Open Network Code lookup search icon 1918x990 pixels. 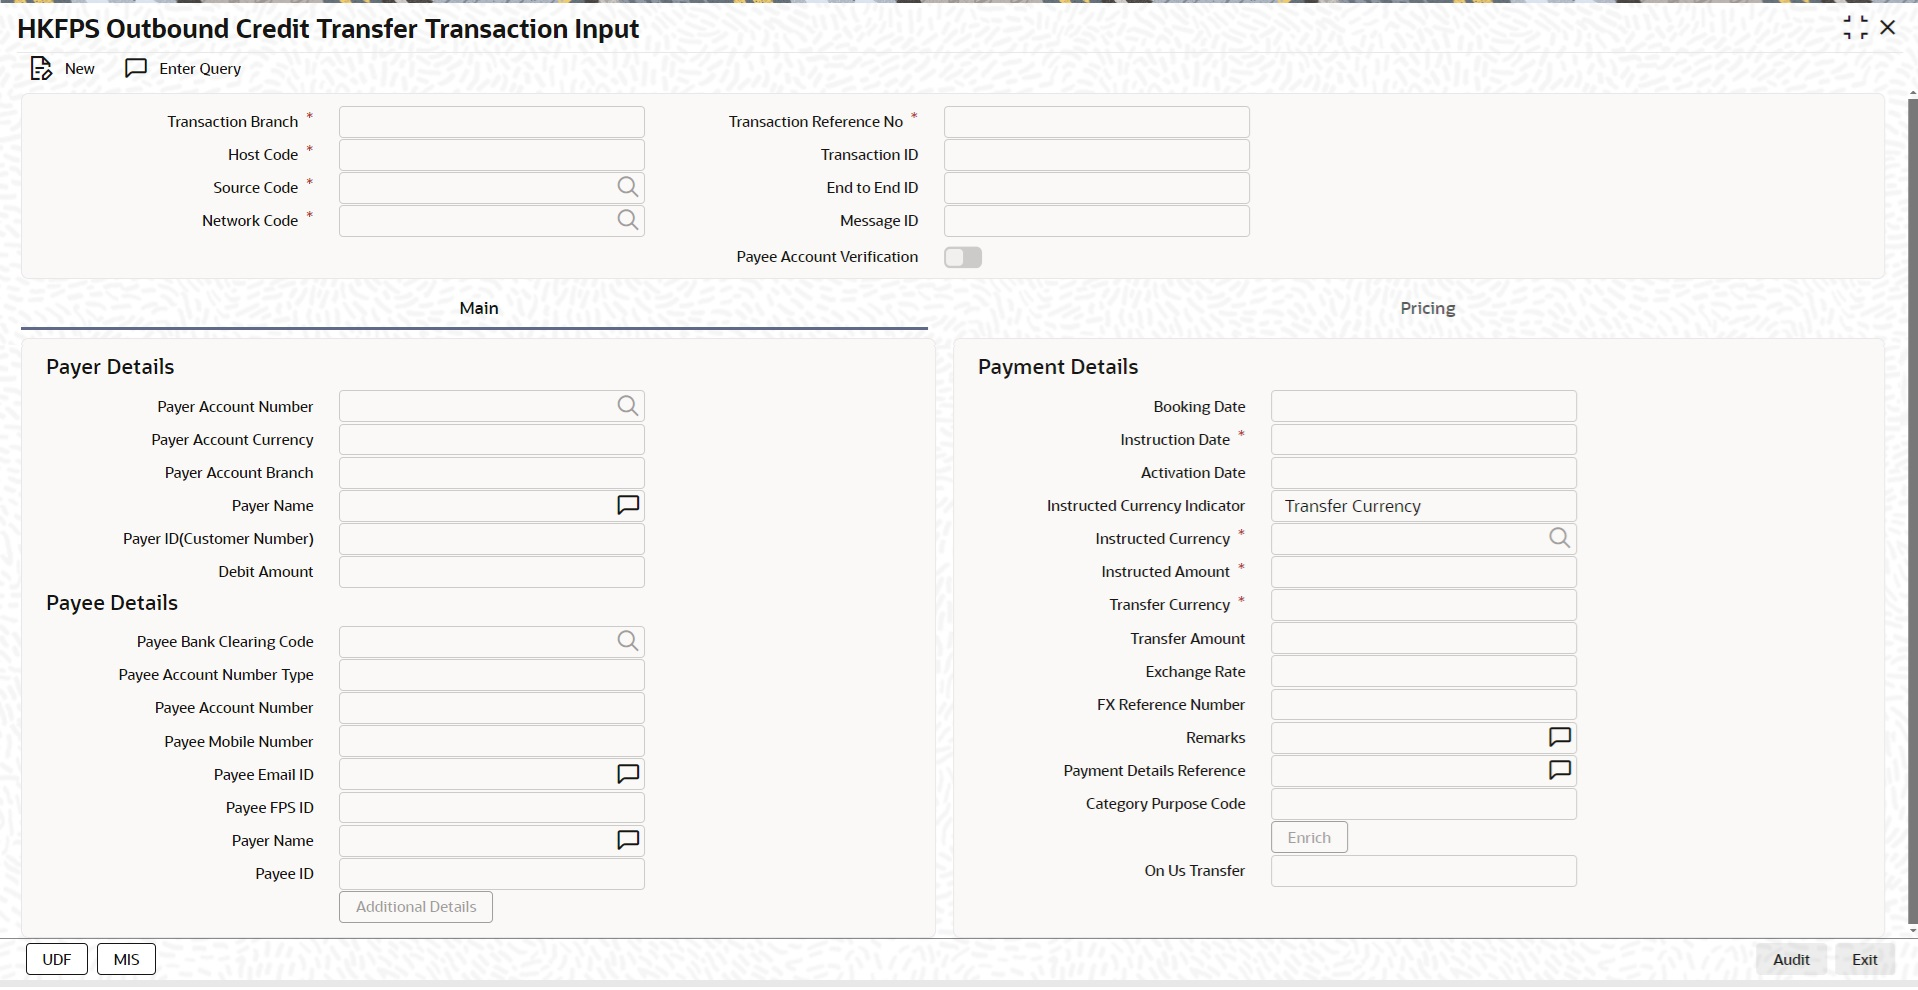[627, 220]
